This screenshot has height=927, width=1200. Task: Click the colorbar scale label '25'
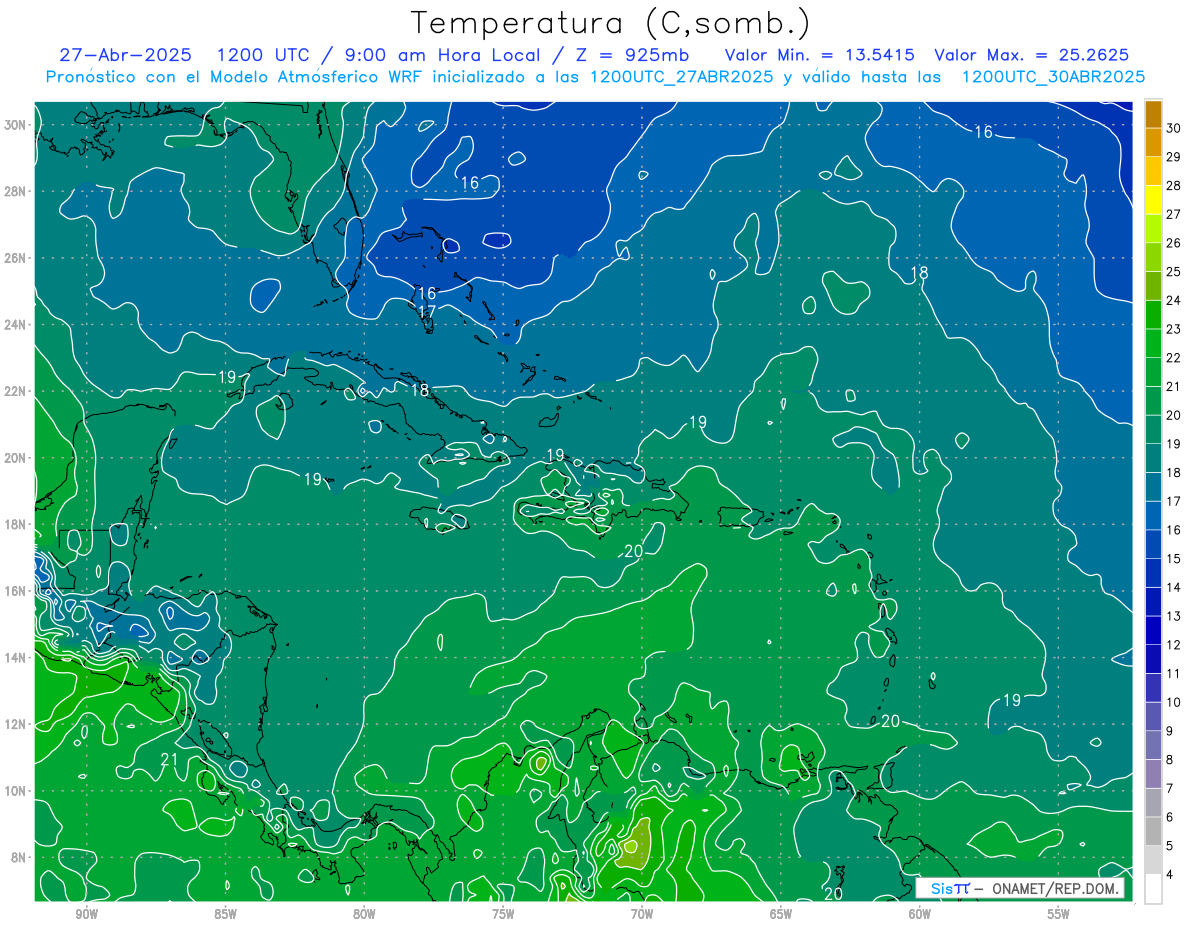(1174, 272)
